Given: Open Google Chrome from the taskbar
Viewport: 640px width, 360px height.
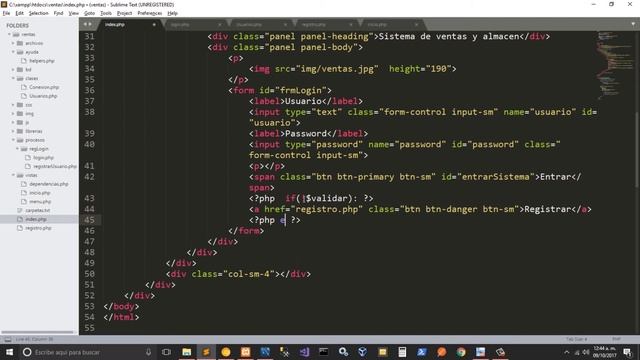Looking at the screenshot, I should (x=461, y=352).
